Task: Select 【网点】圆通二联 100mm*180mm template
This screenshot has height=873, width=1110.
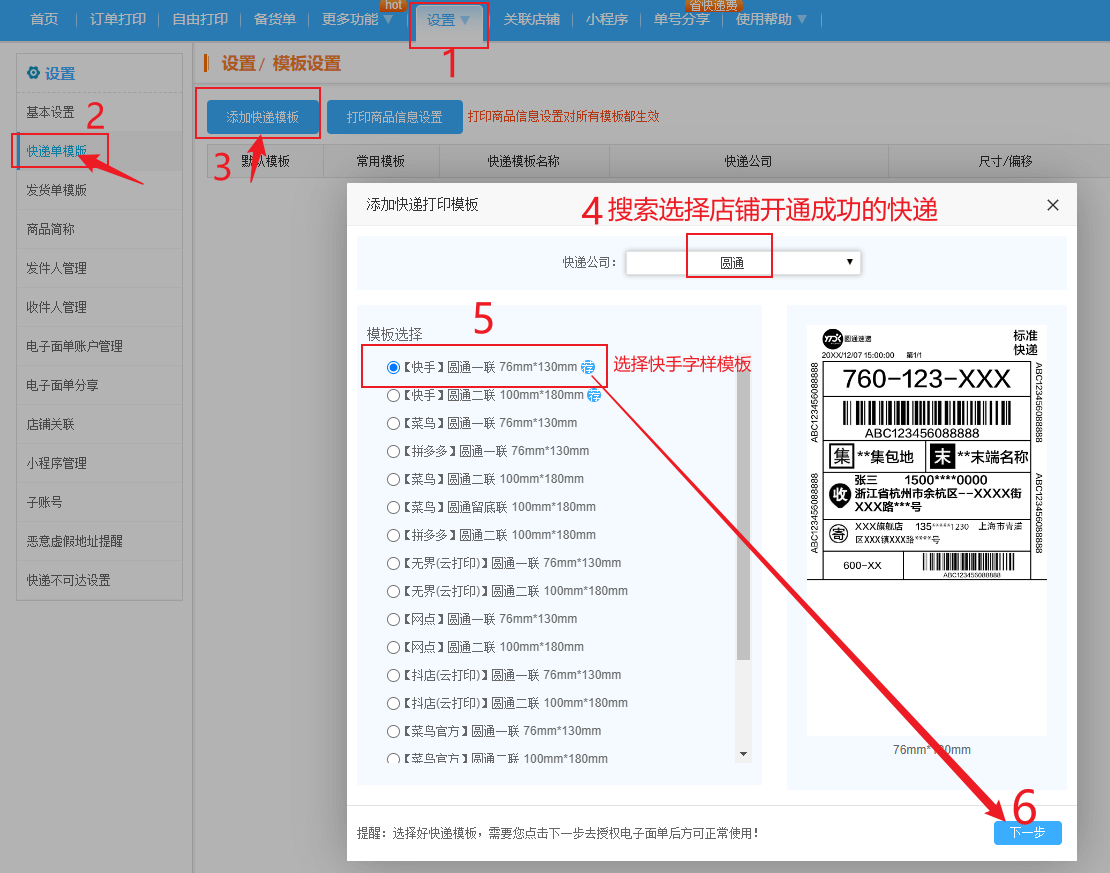Action: click(393, 647)
